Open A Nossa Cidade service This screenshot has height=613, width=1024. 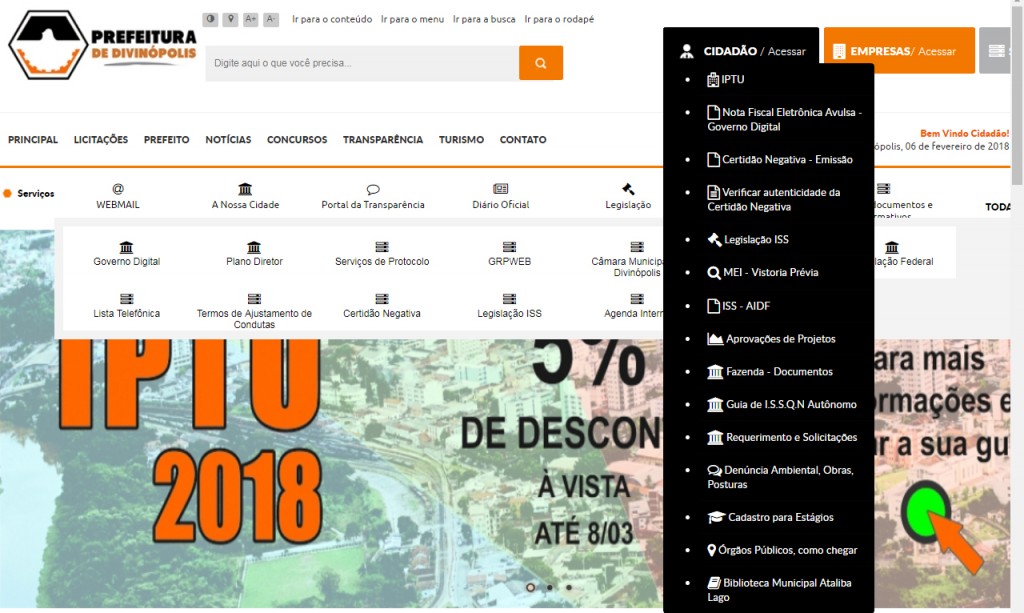coord(246,196)
